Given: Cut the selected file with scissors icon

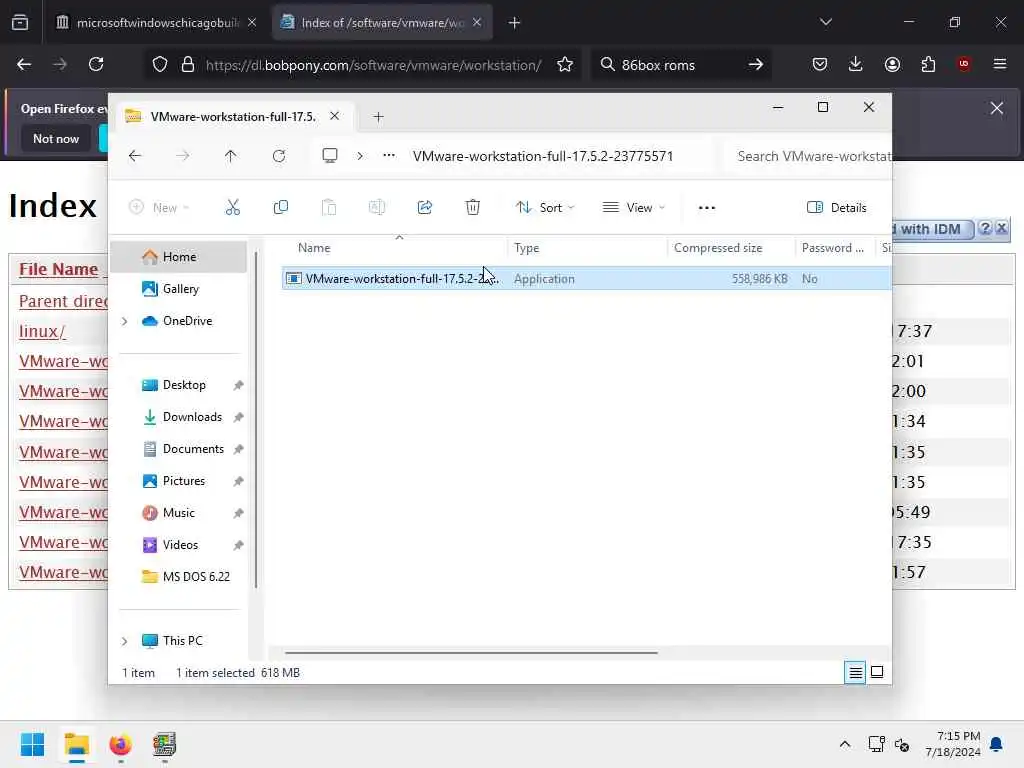Looking at the screenshot, I should pos(232,208).
